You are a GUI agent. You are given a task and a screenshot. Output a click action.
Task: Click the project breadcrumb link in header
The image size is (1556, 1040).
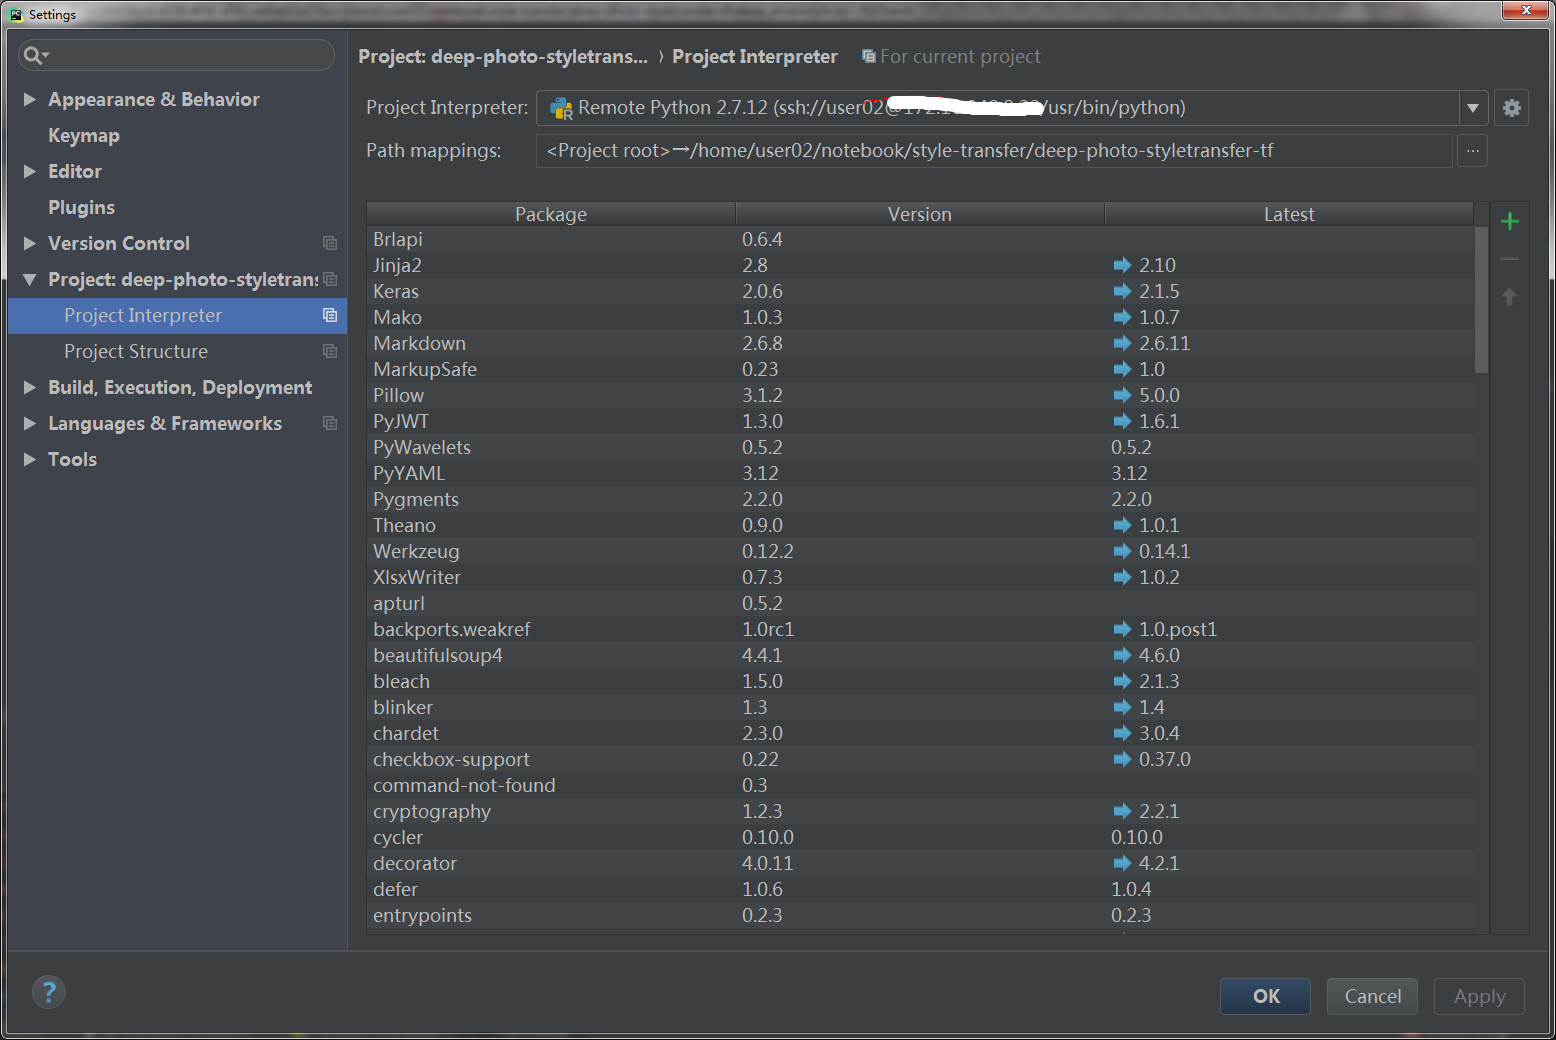click(x=503, y=57)
